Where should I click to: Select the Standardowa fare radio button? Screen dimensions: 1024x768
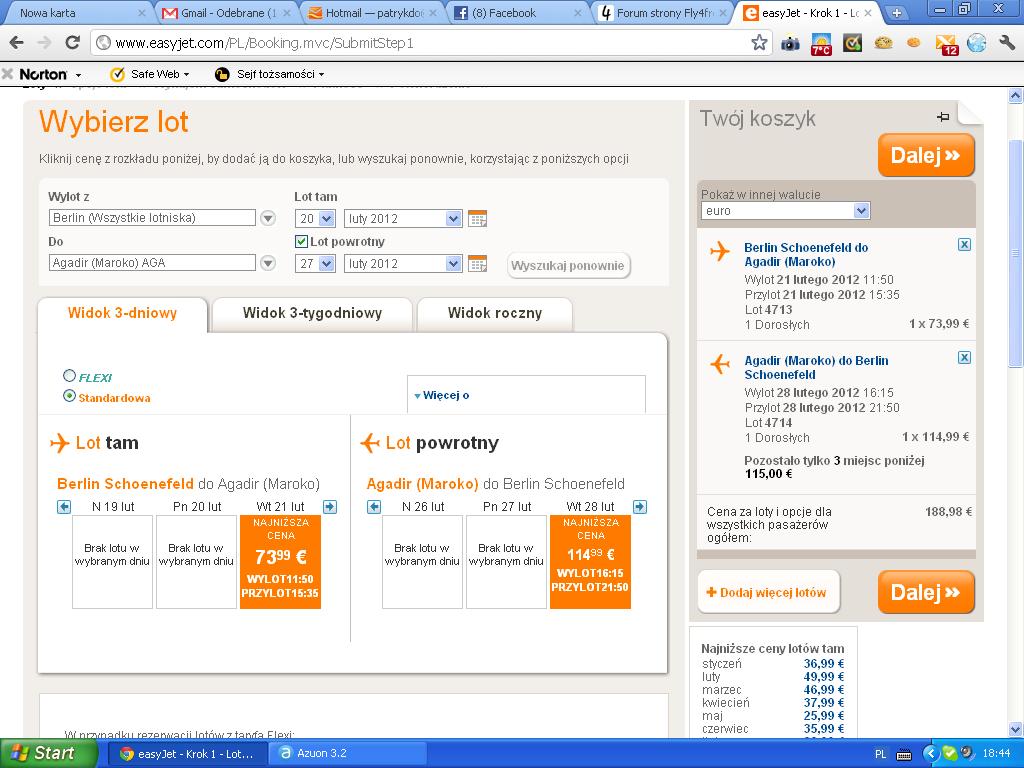[69, 396]
